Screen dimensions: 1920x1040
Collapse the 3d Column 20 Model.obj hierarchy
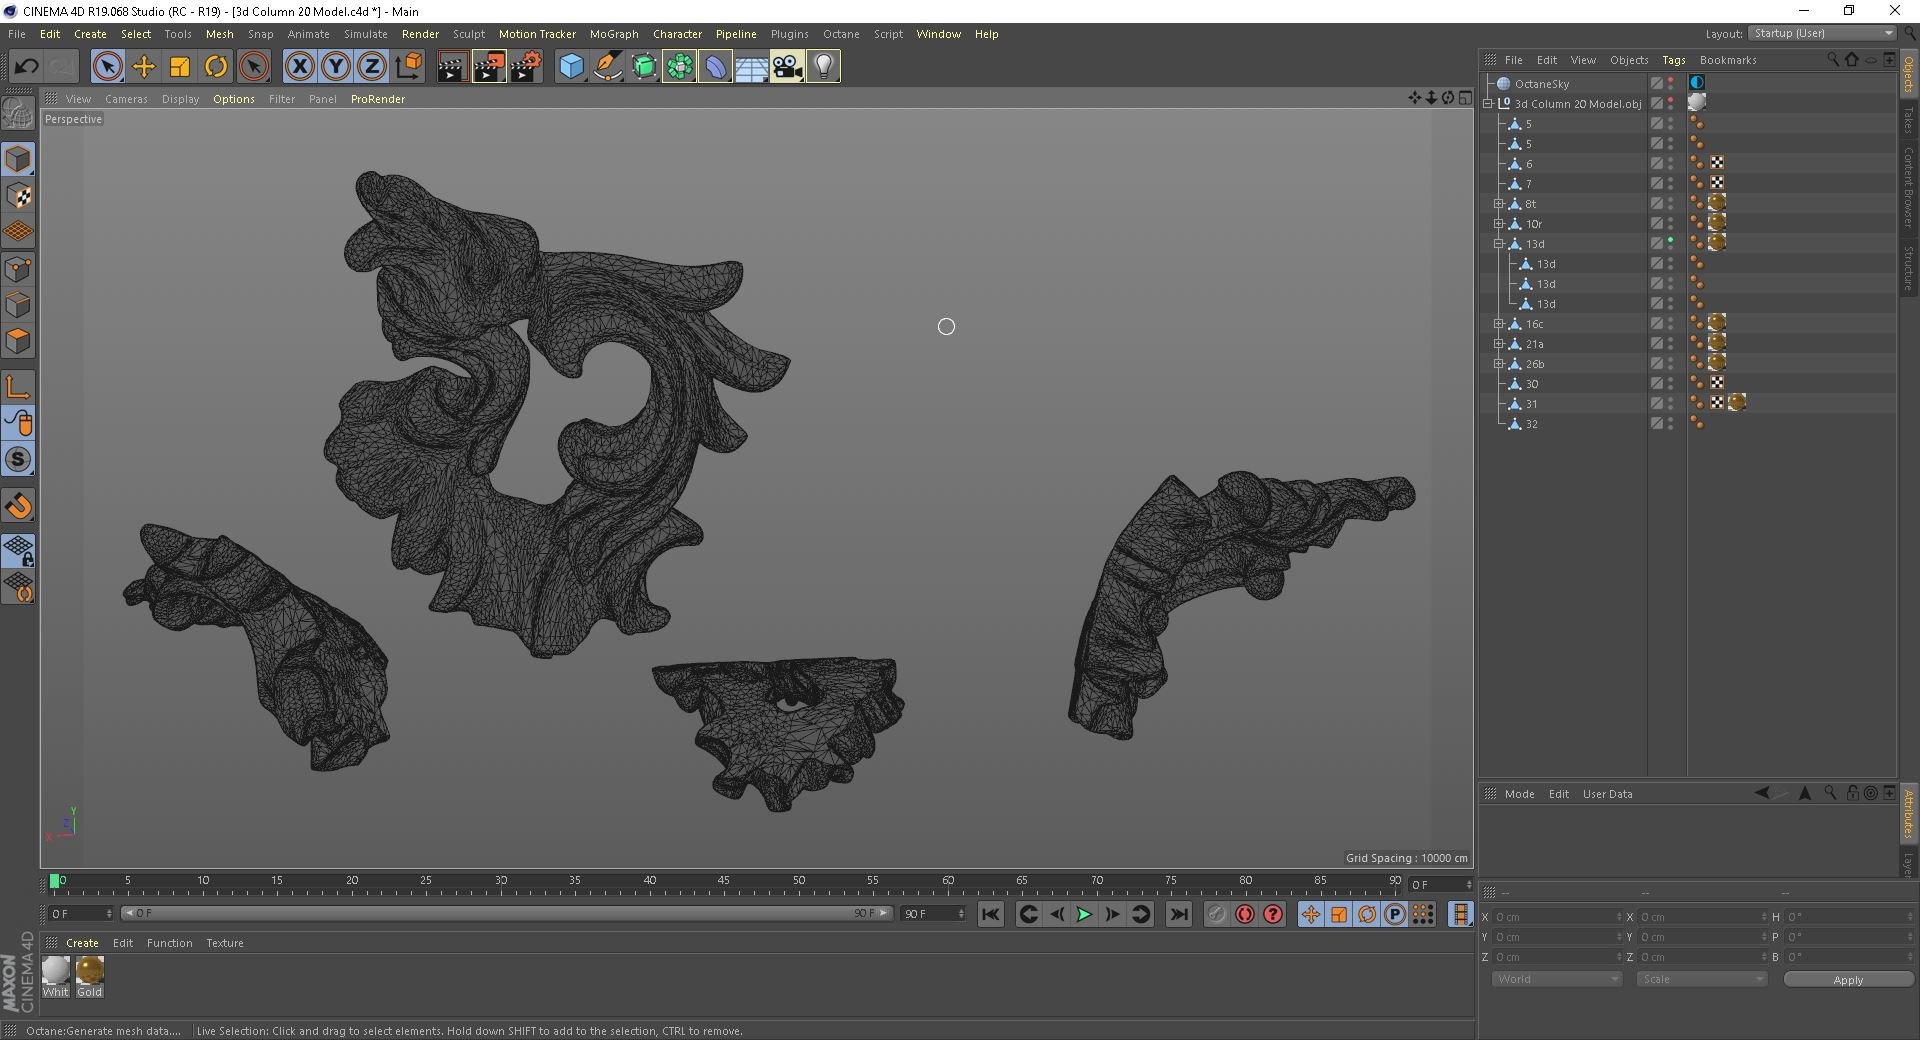[1488, 104]
